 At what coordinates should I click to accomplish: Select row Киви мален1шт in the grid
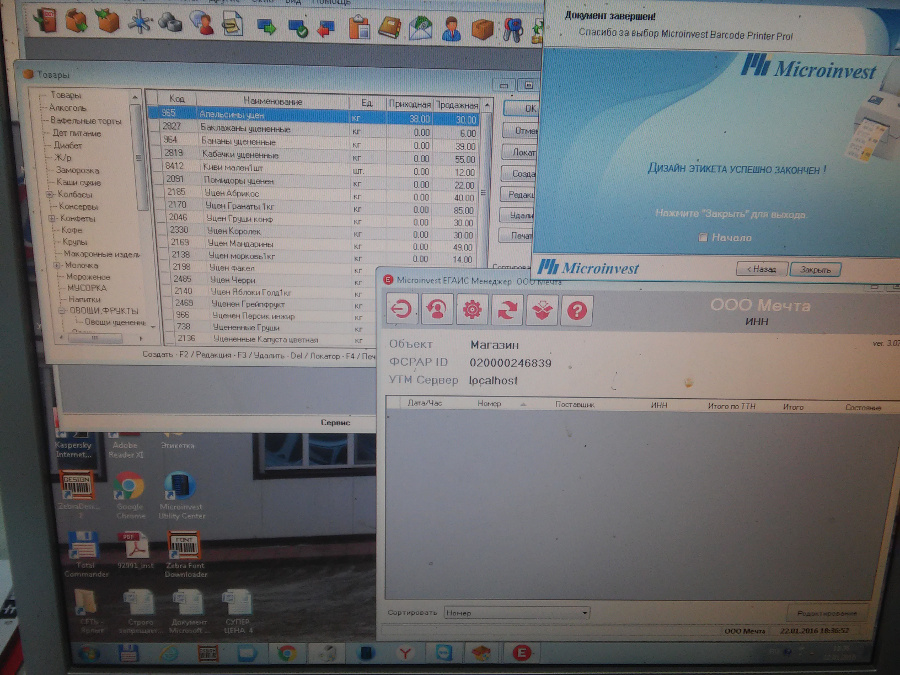(317, 167)
